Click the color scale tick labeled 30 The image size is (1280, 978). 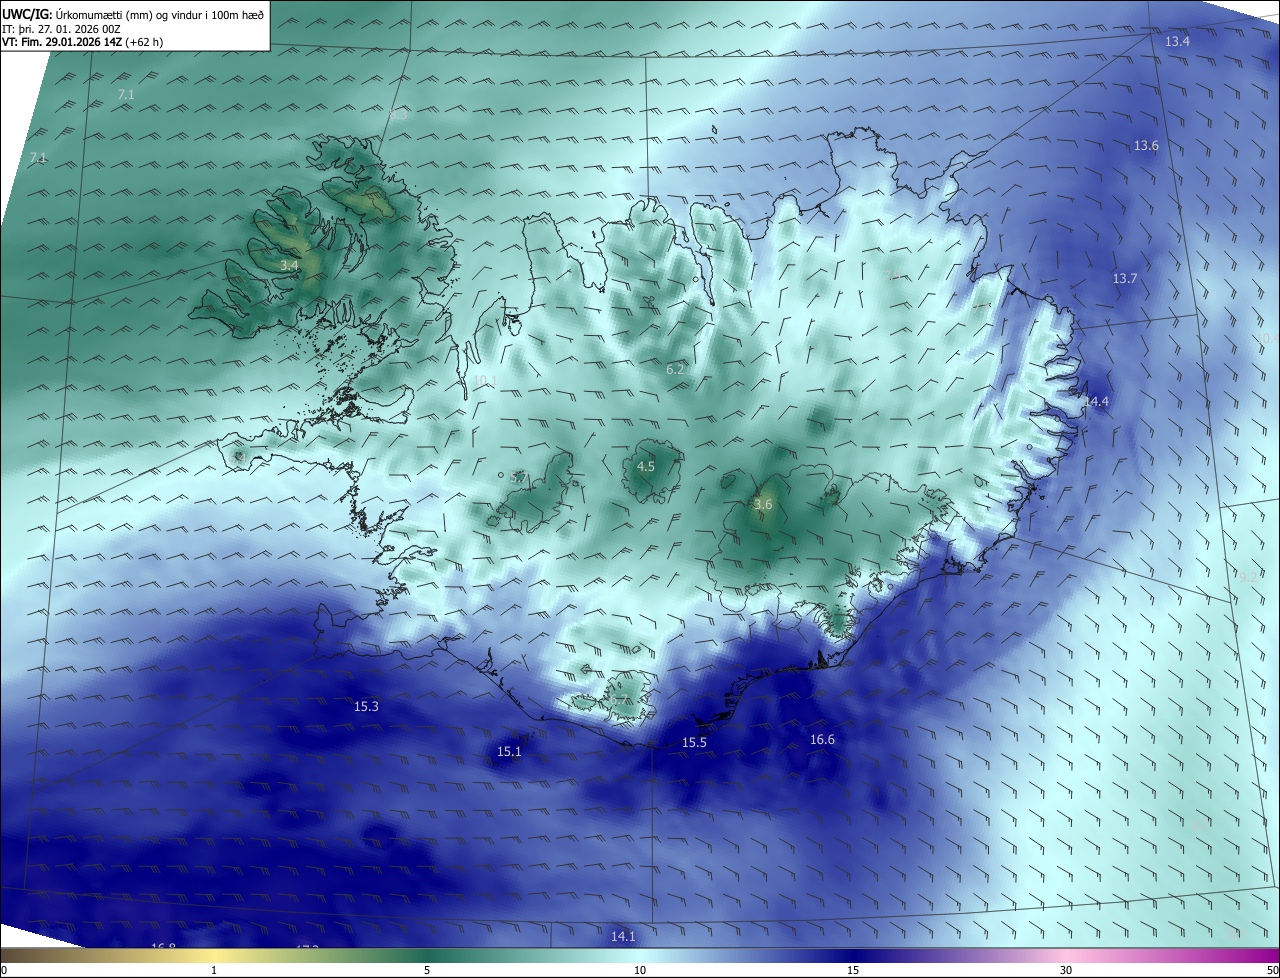click(x=1066, y=970)
